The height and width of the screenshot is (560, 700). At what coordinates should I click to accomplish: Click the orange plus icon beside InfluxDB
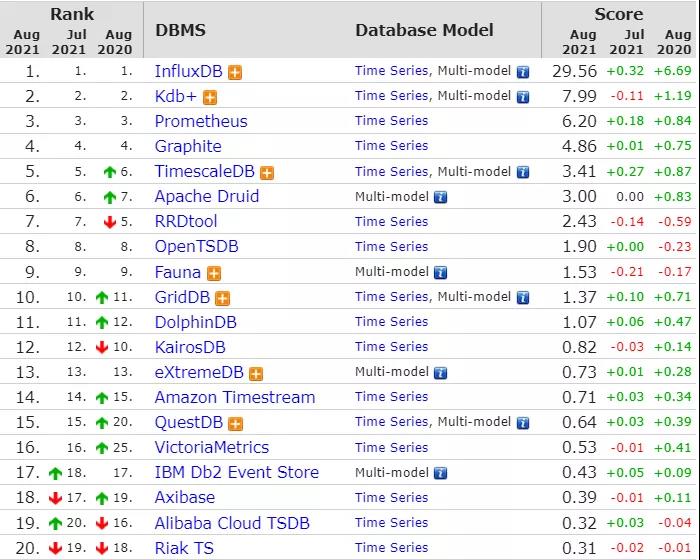pyautogui.click(x=235, y=72)
